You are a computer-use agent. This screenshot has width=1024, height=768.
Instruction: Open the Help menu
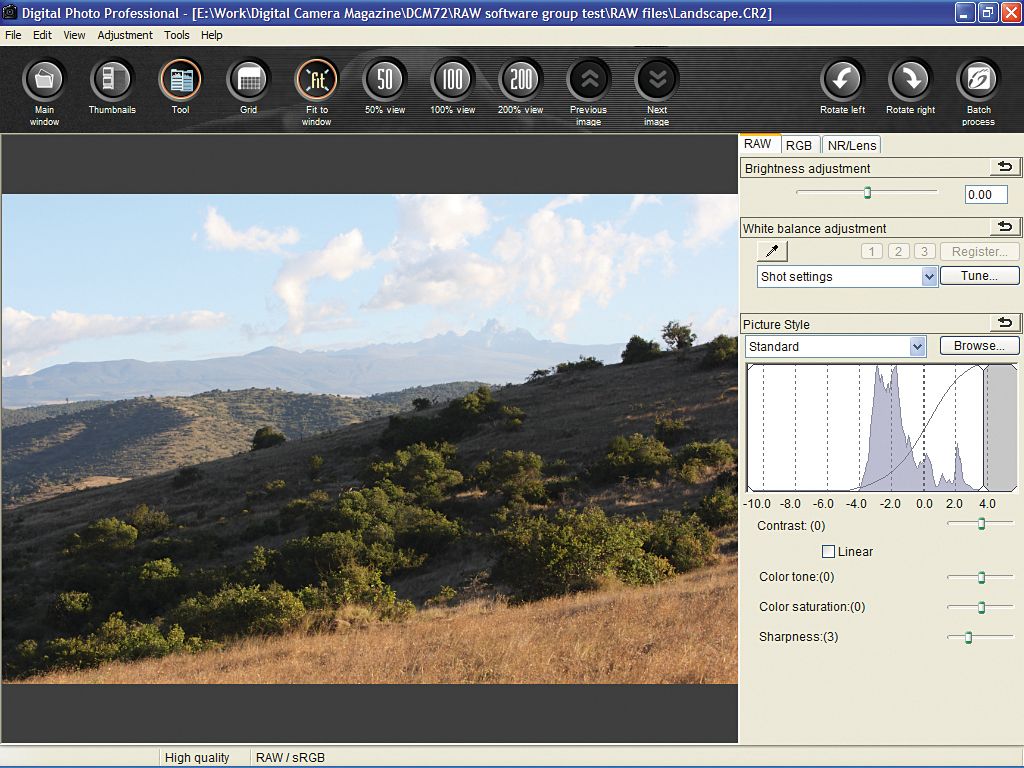(x=212, y=35)
